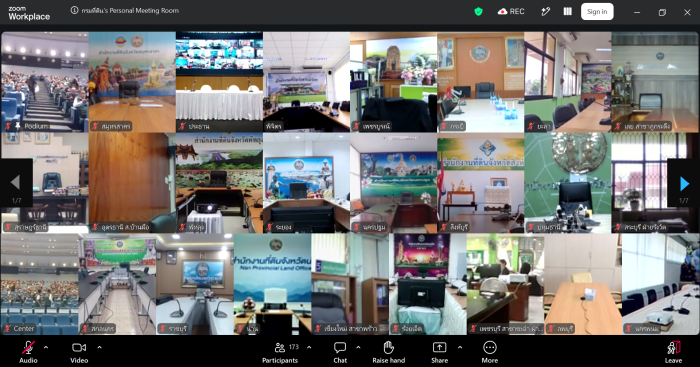
Task: Open meeting info icon beside meeting room title
Action: coord(74,10)
